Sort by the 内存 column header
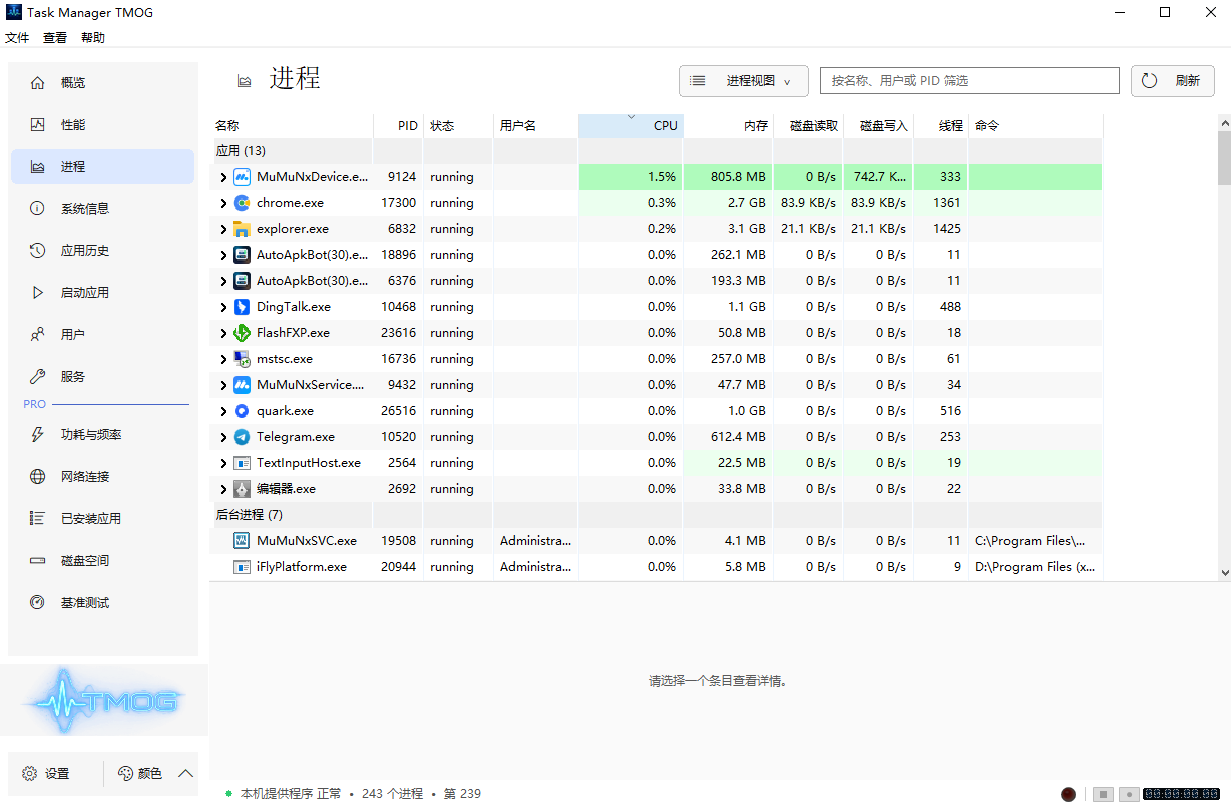Viewport: 1231px width, 803px height. (x=728, y=126)
